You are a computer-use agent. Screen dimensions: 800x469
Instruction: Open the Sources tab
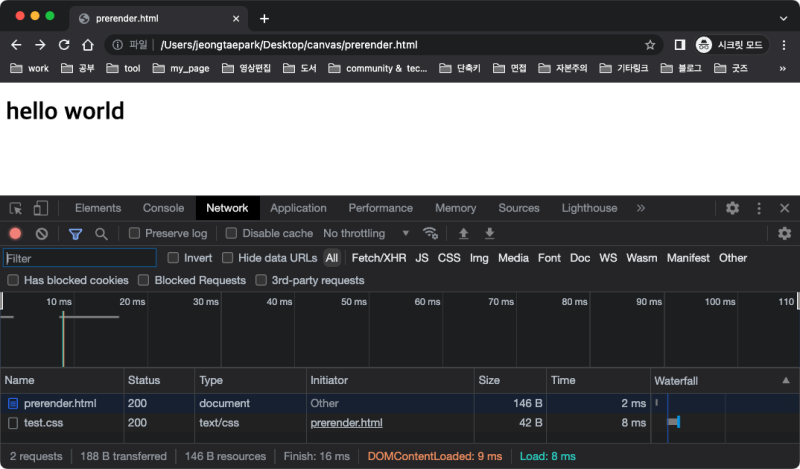click(518, 208)
